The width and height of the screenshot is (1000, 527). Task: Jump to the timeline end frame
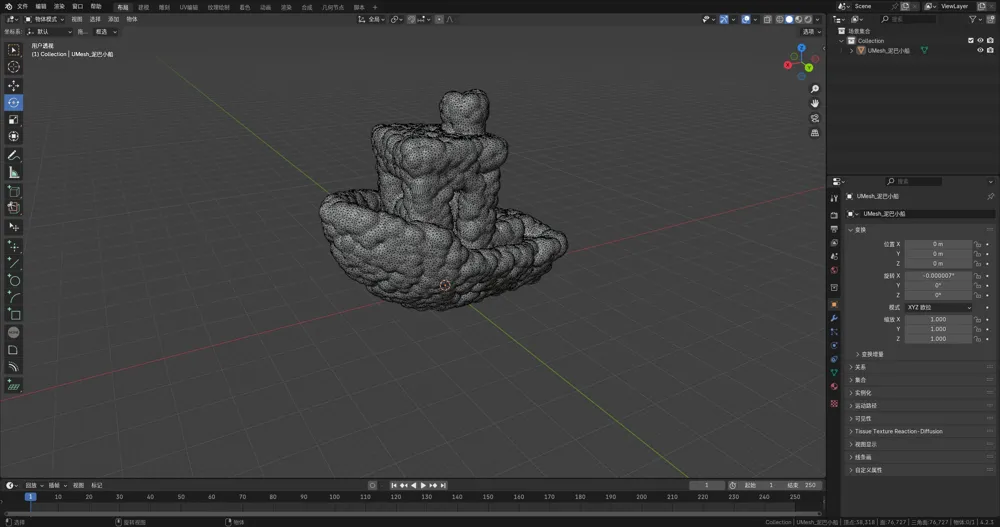pos(443,486)
